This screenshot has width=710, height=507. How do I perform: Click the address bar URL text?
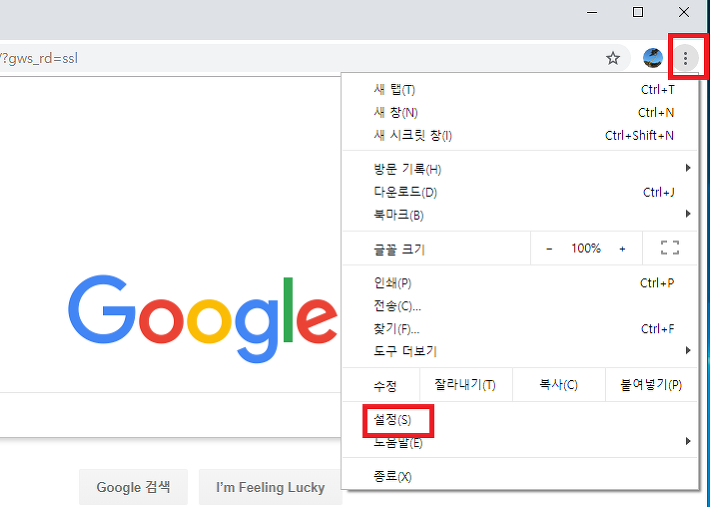coord(39,58)
